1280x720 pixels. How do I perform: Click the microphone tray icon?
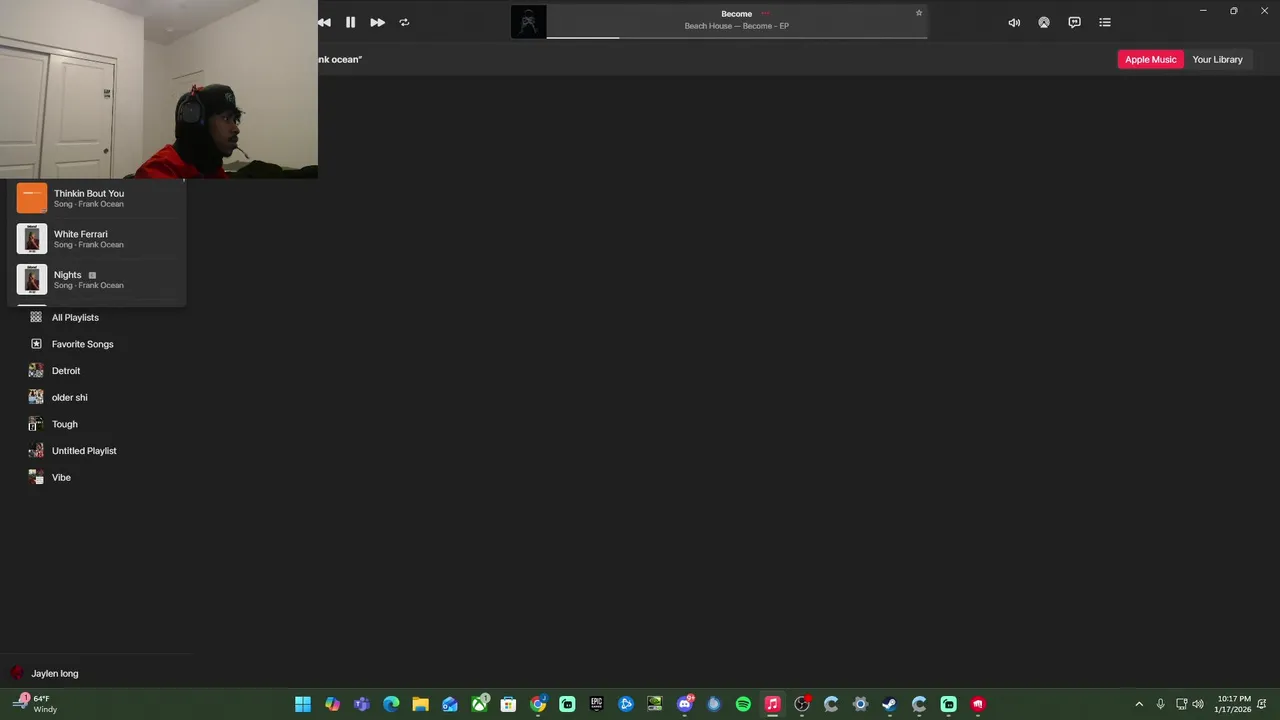tap(1160, 704)
